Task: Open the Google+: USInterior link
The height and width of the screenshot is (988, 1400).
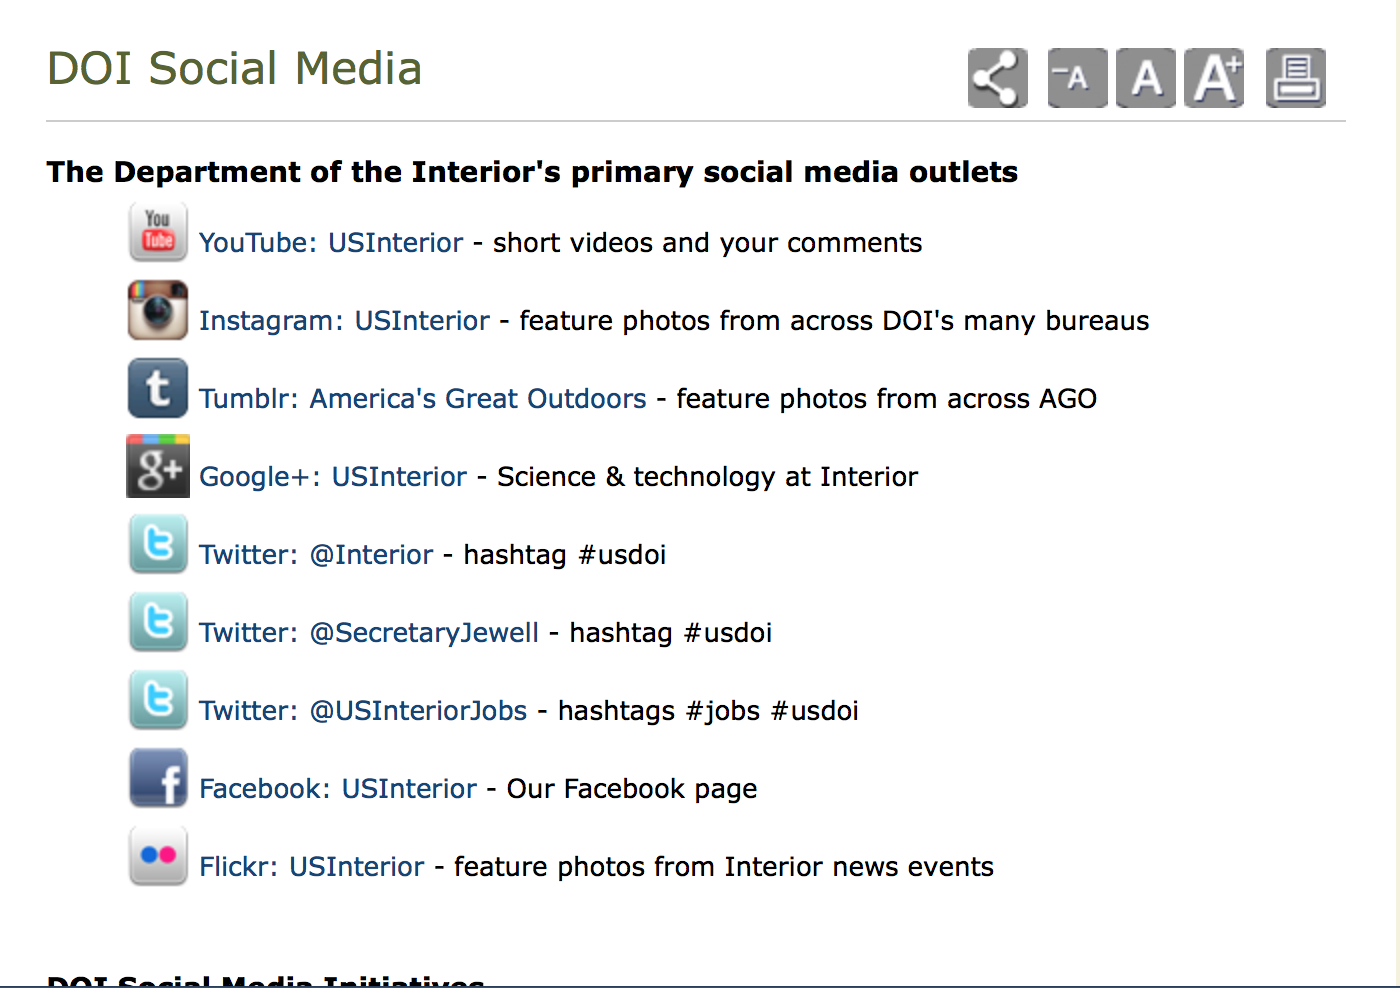Action: [333, 477]
